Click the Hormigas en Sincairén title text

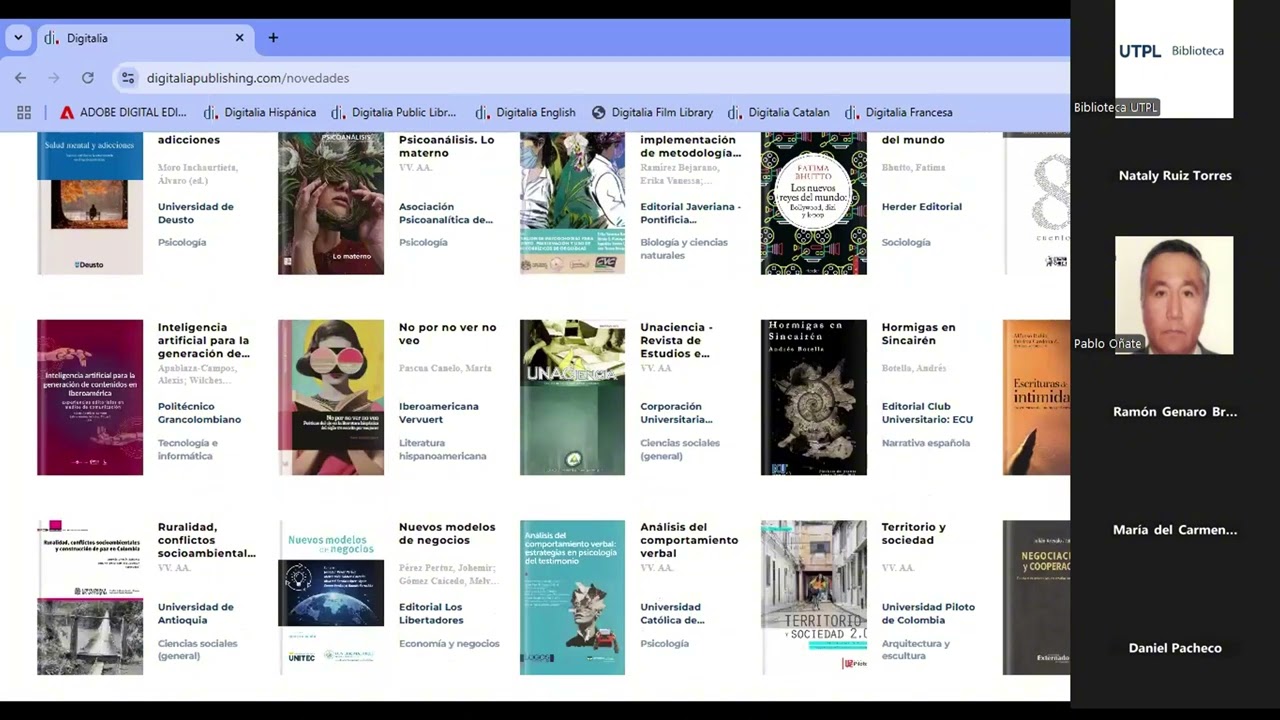pyautogui.click(x=918, y=334)
